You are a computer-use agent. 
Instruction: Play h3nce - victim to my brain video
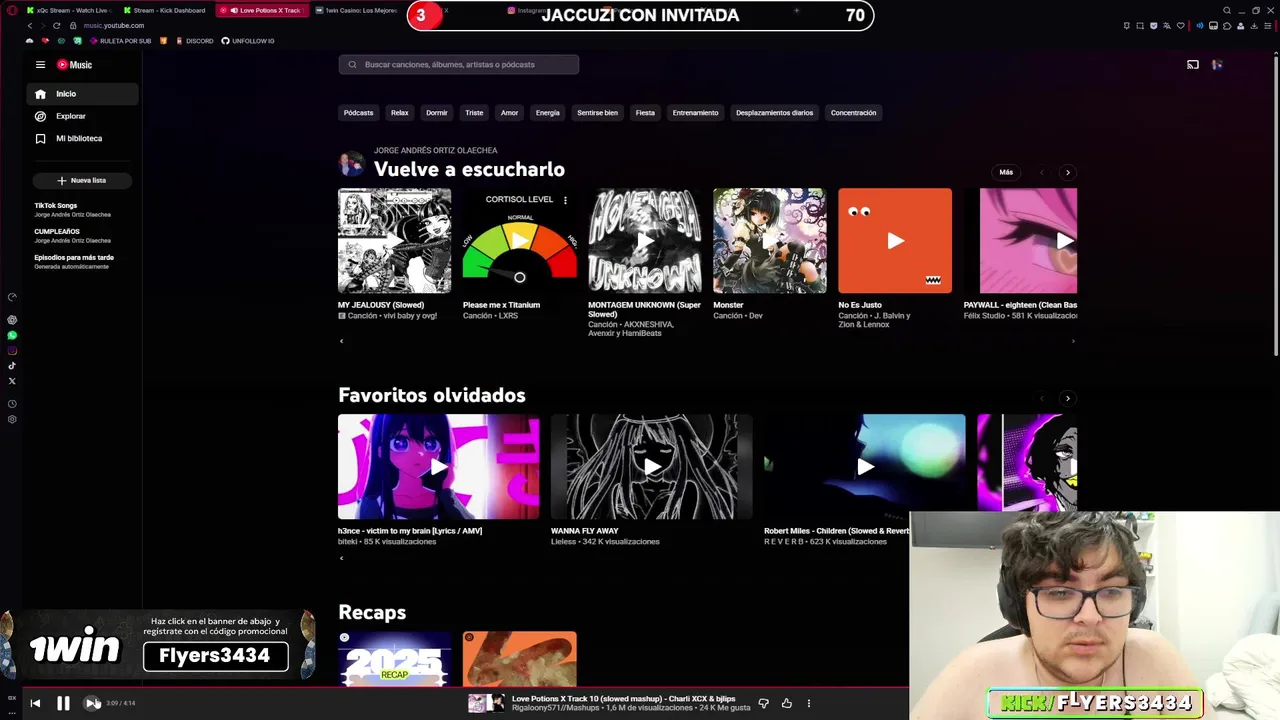tap(439, 467)
